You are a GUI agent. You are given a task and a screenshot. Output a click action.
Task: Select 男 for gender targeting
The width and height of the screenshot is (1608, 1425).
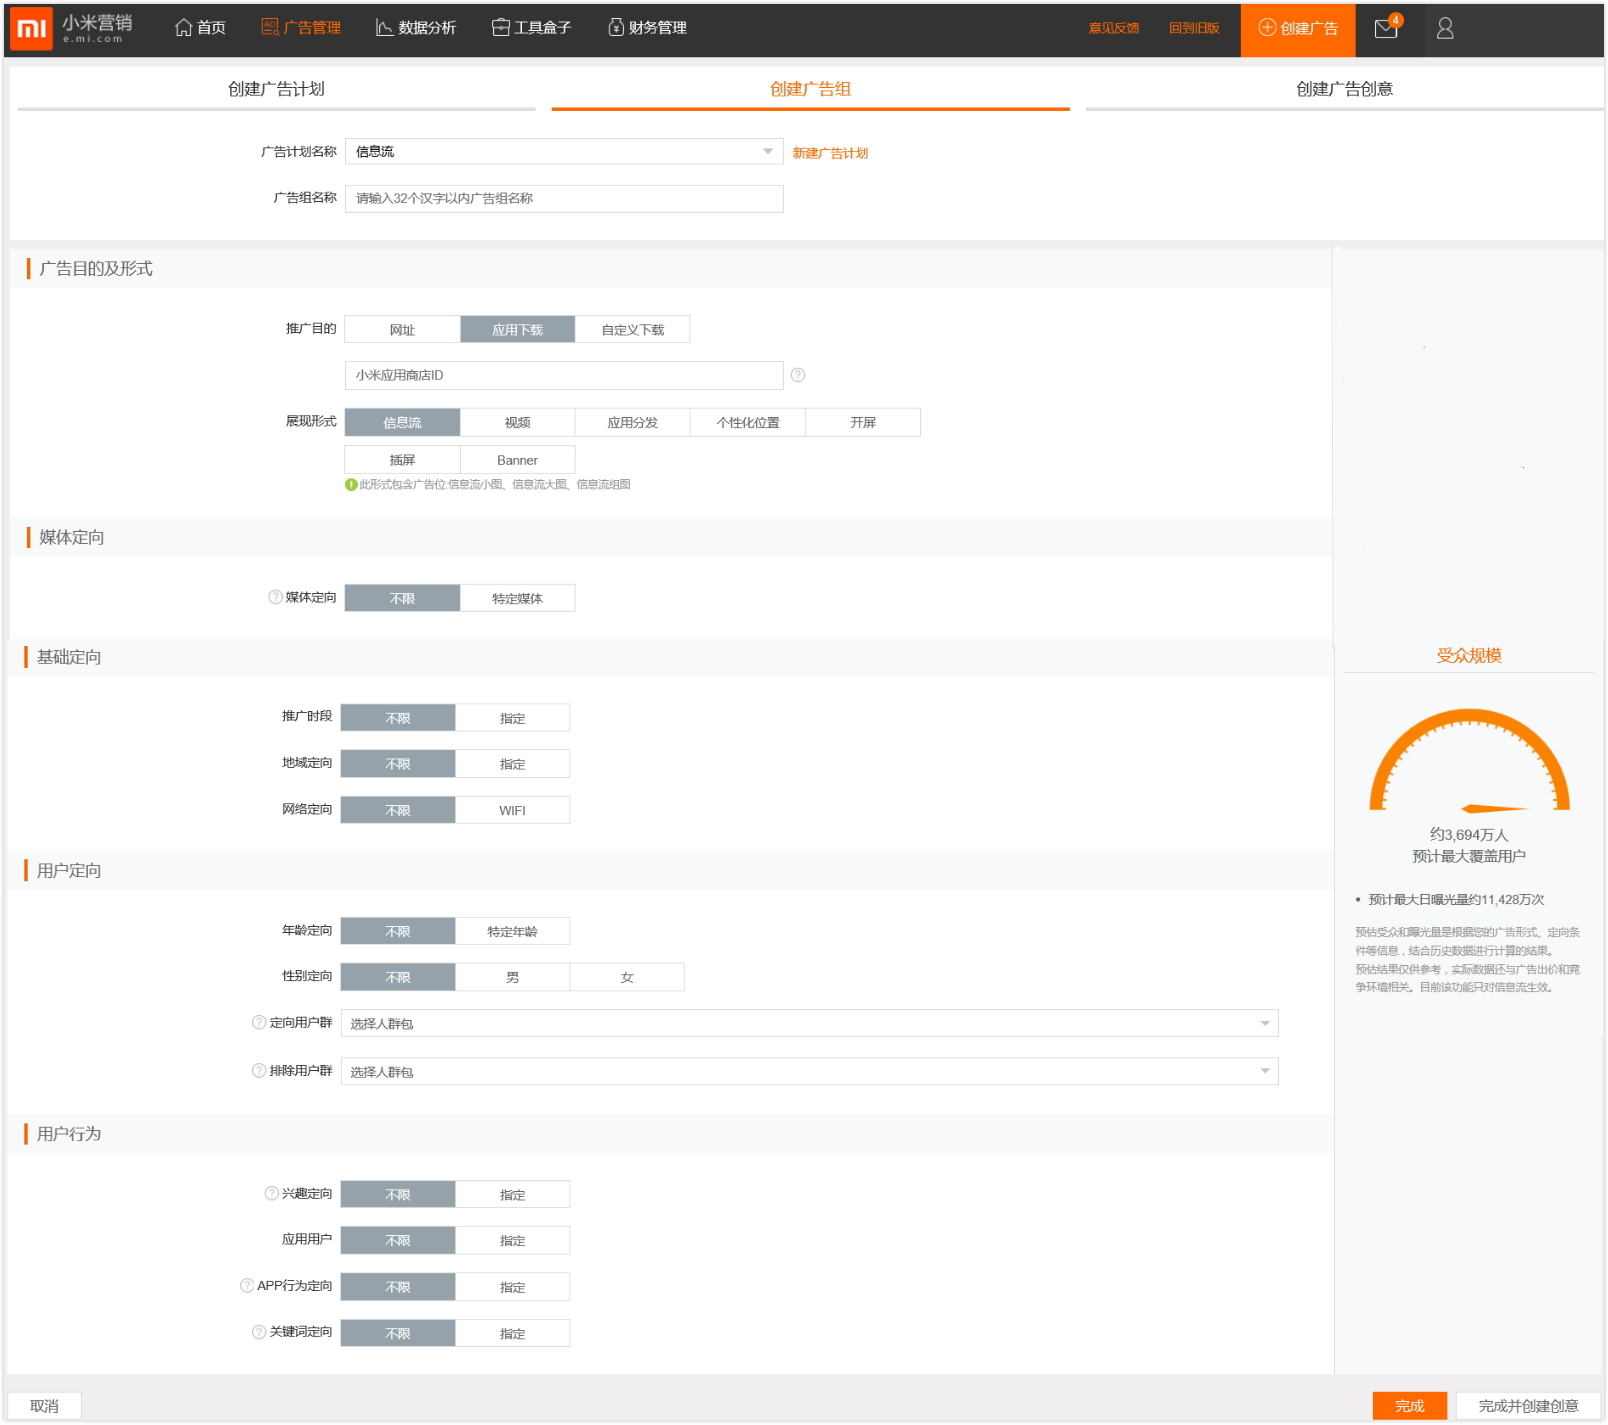click(512, 977)
